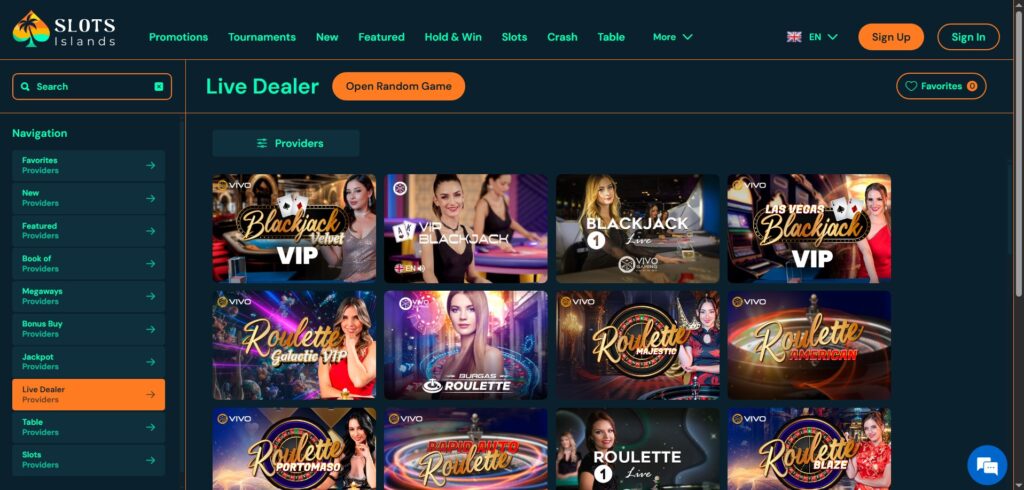Click Open Random Game button

[x=398, y=86]
